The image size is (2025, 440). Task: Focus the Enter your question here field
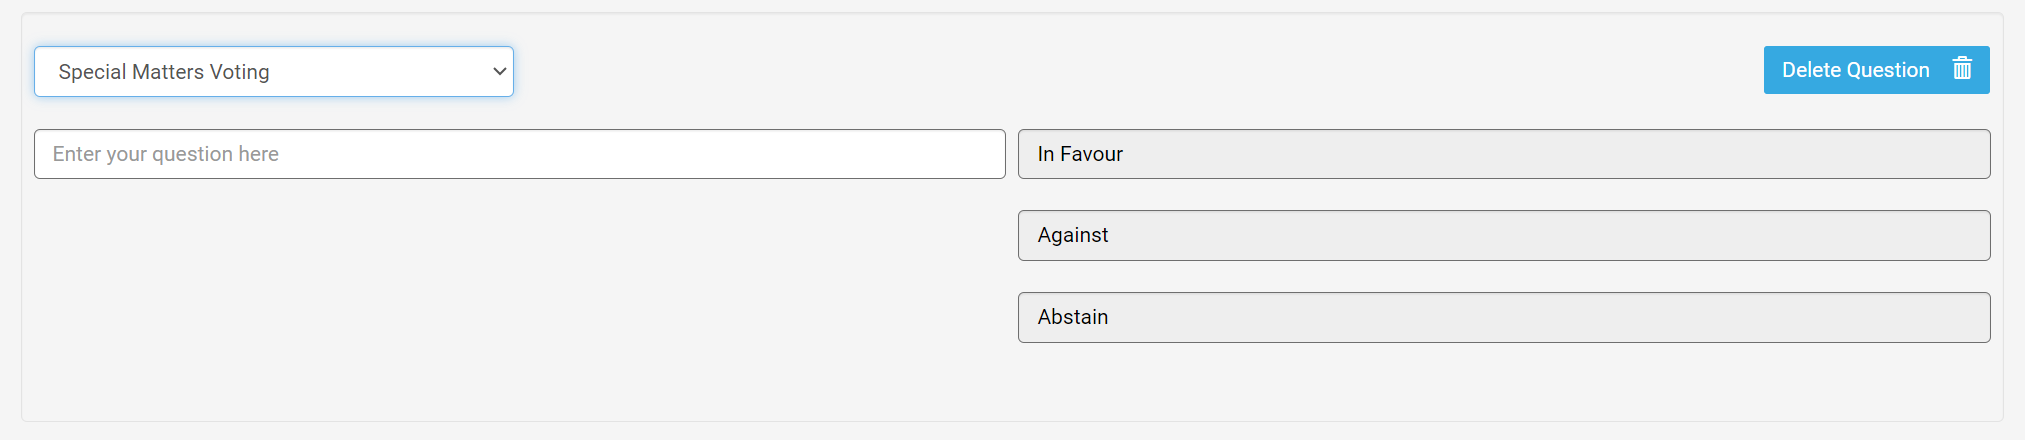pos(519,154)
